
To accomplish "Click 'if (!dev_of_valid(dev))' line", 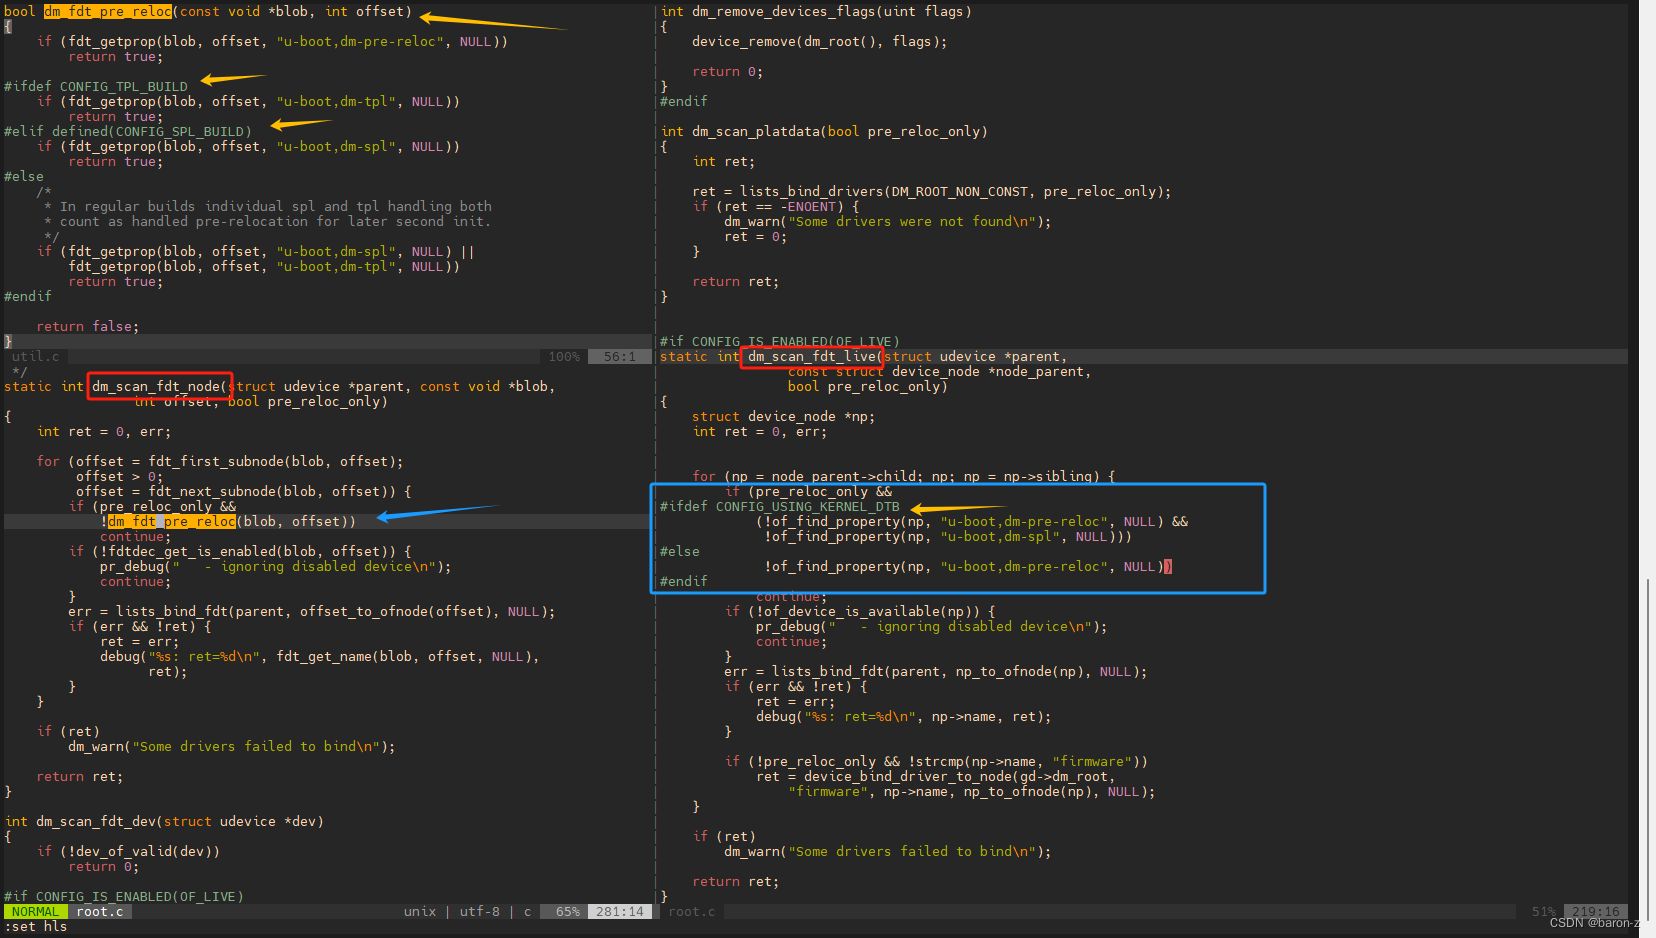I will [128, 851].
